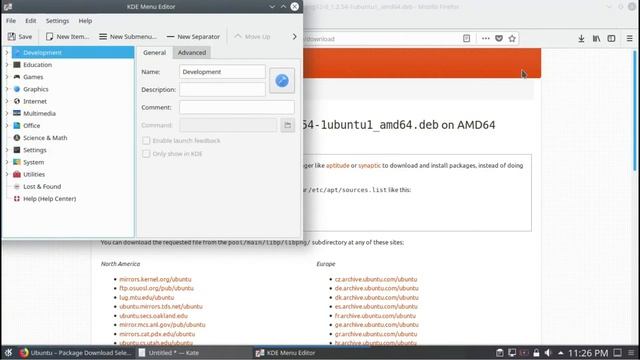Select the Settings category icon
Screen dimensions: 640x360
coord(17,150)
